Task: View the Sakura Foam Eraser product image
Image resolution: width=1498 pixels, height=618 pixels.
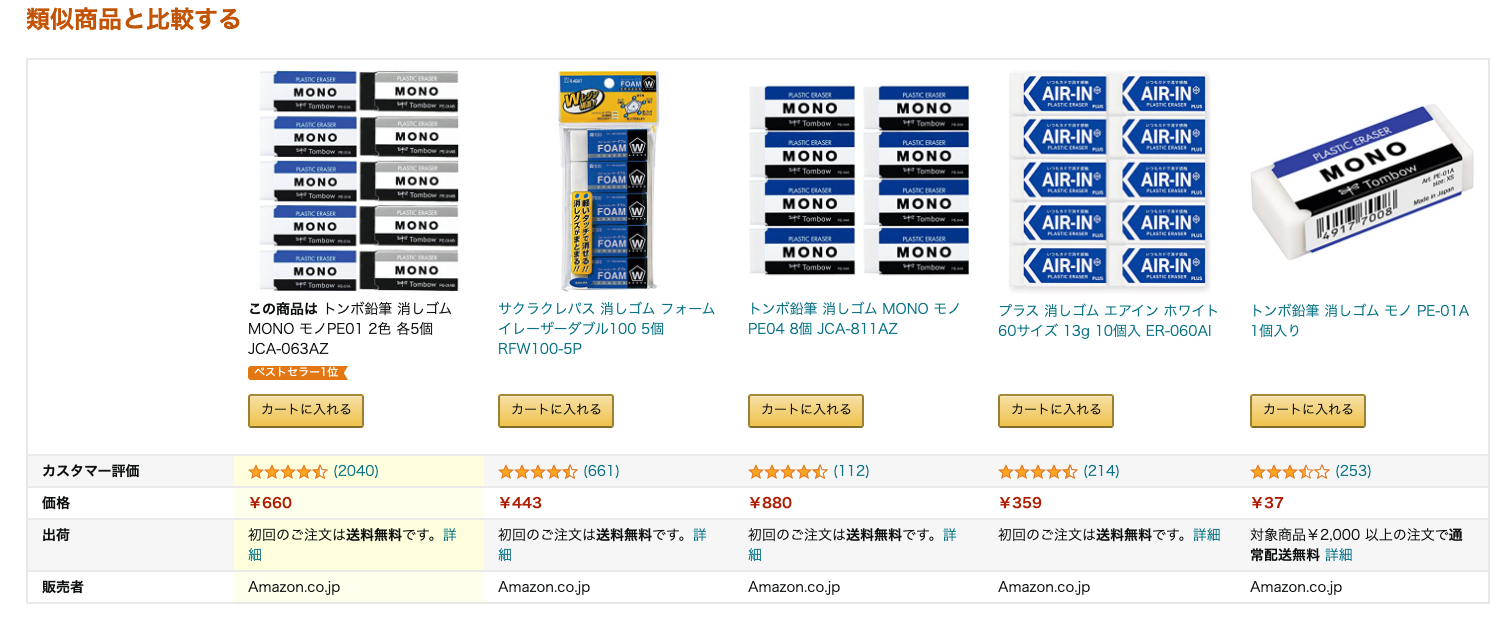Action: (608, 181)
